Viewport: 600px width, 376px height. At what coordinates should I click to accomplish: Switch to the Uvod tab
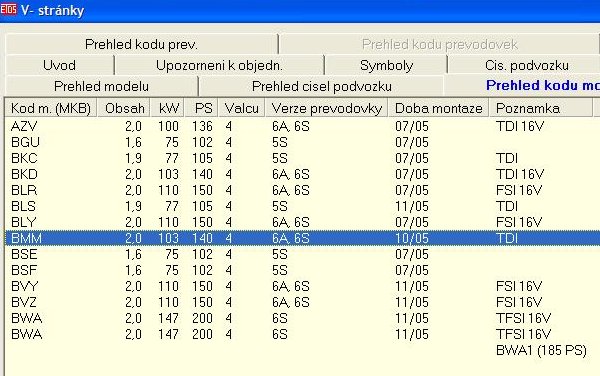point(59,65)
